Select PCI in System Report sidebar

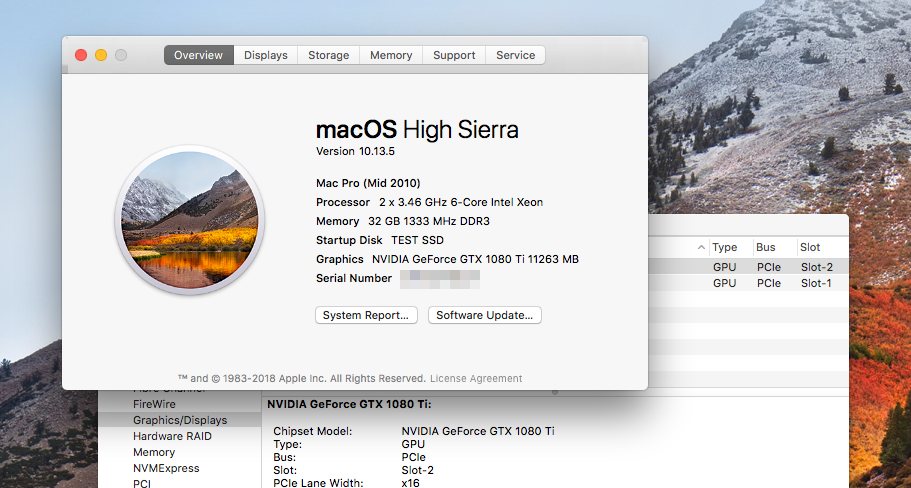(x=142, y=483)
